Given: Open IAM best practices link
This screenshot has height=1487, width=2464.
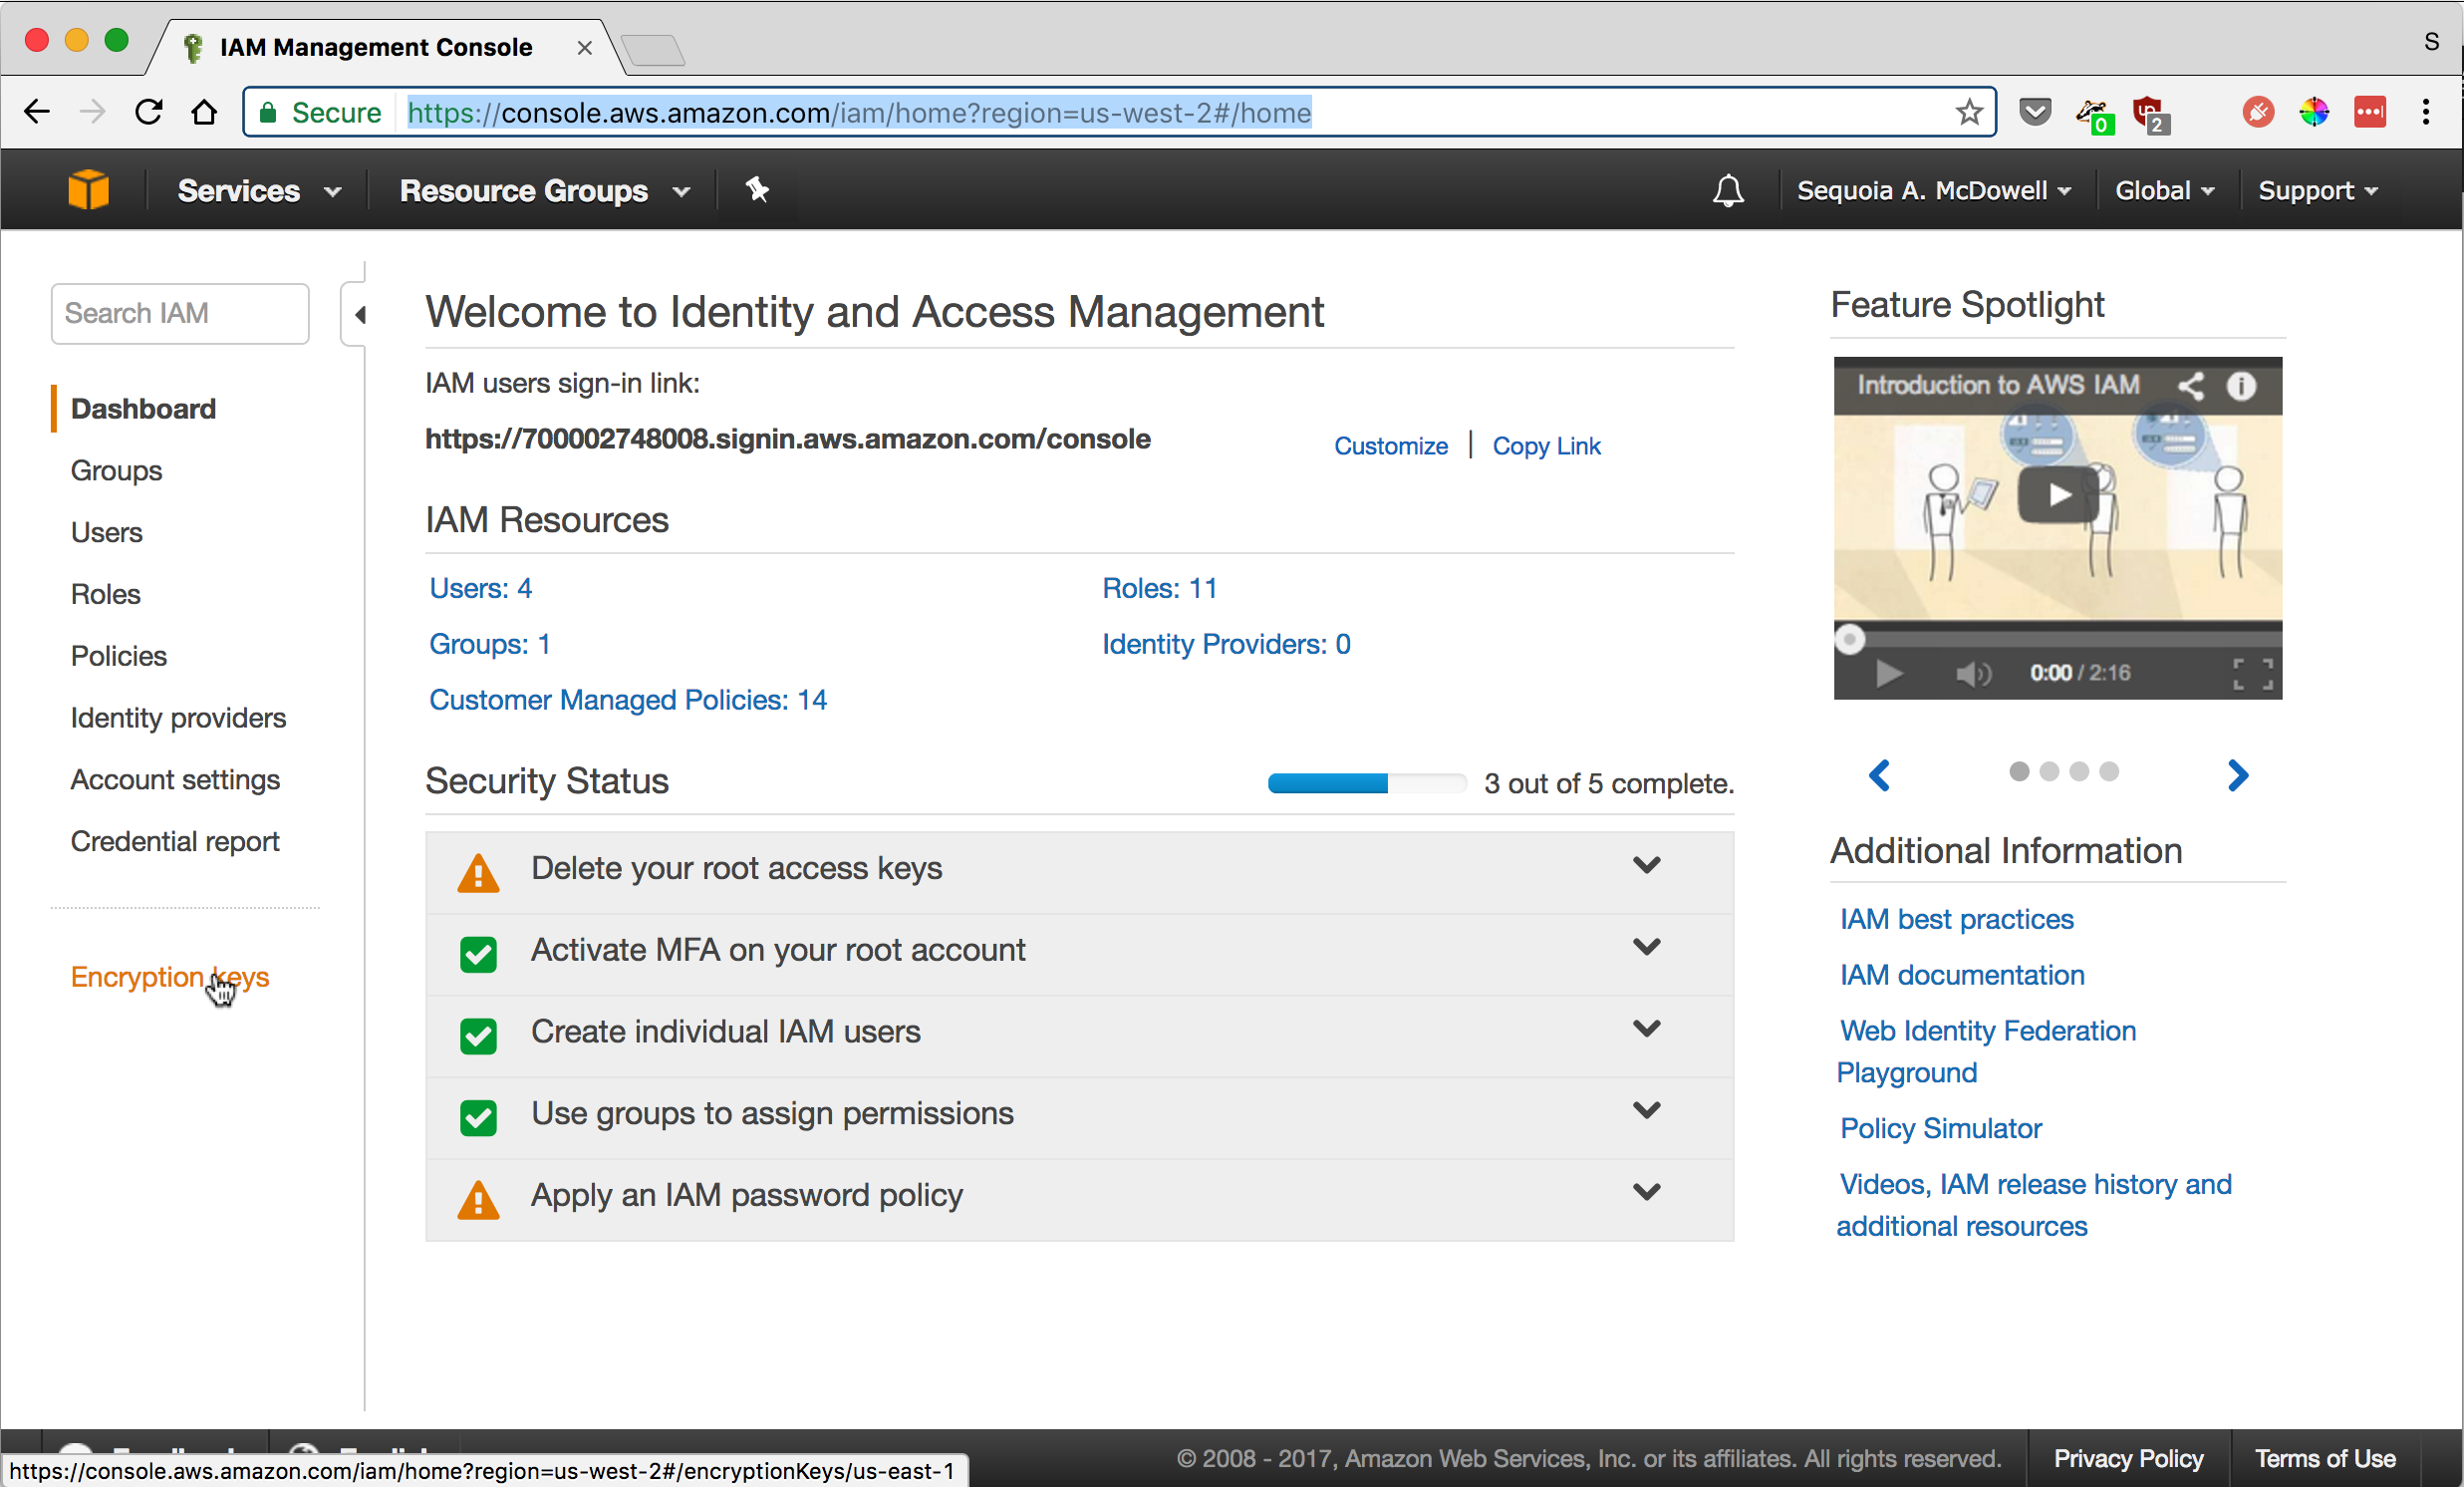Looking at the screenshot, I should pyautogui.click(x=1956, y=919).
